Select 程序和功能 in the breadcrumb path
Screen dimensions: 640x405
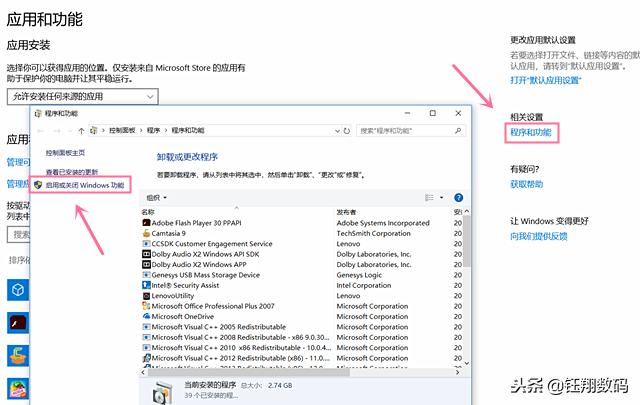coord(188,130)
